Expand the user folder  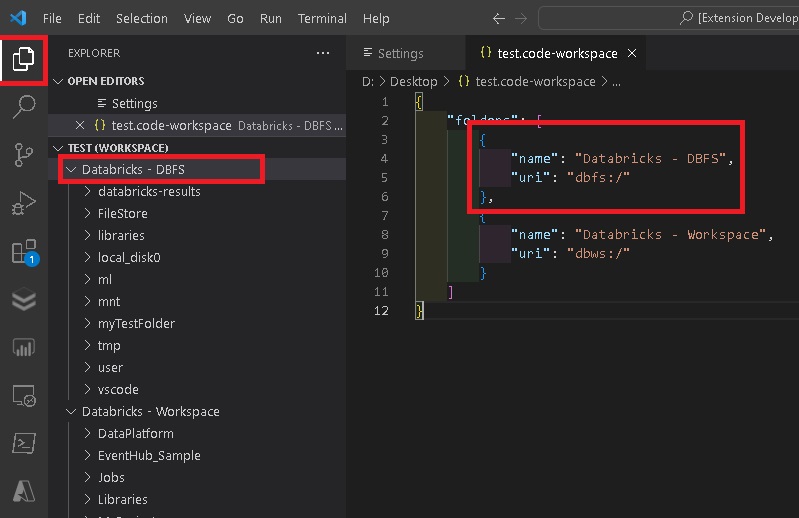tap(88, 367)
